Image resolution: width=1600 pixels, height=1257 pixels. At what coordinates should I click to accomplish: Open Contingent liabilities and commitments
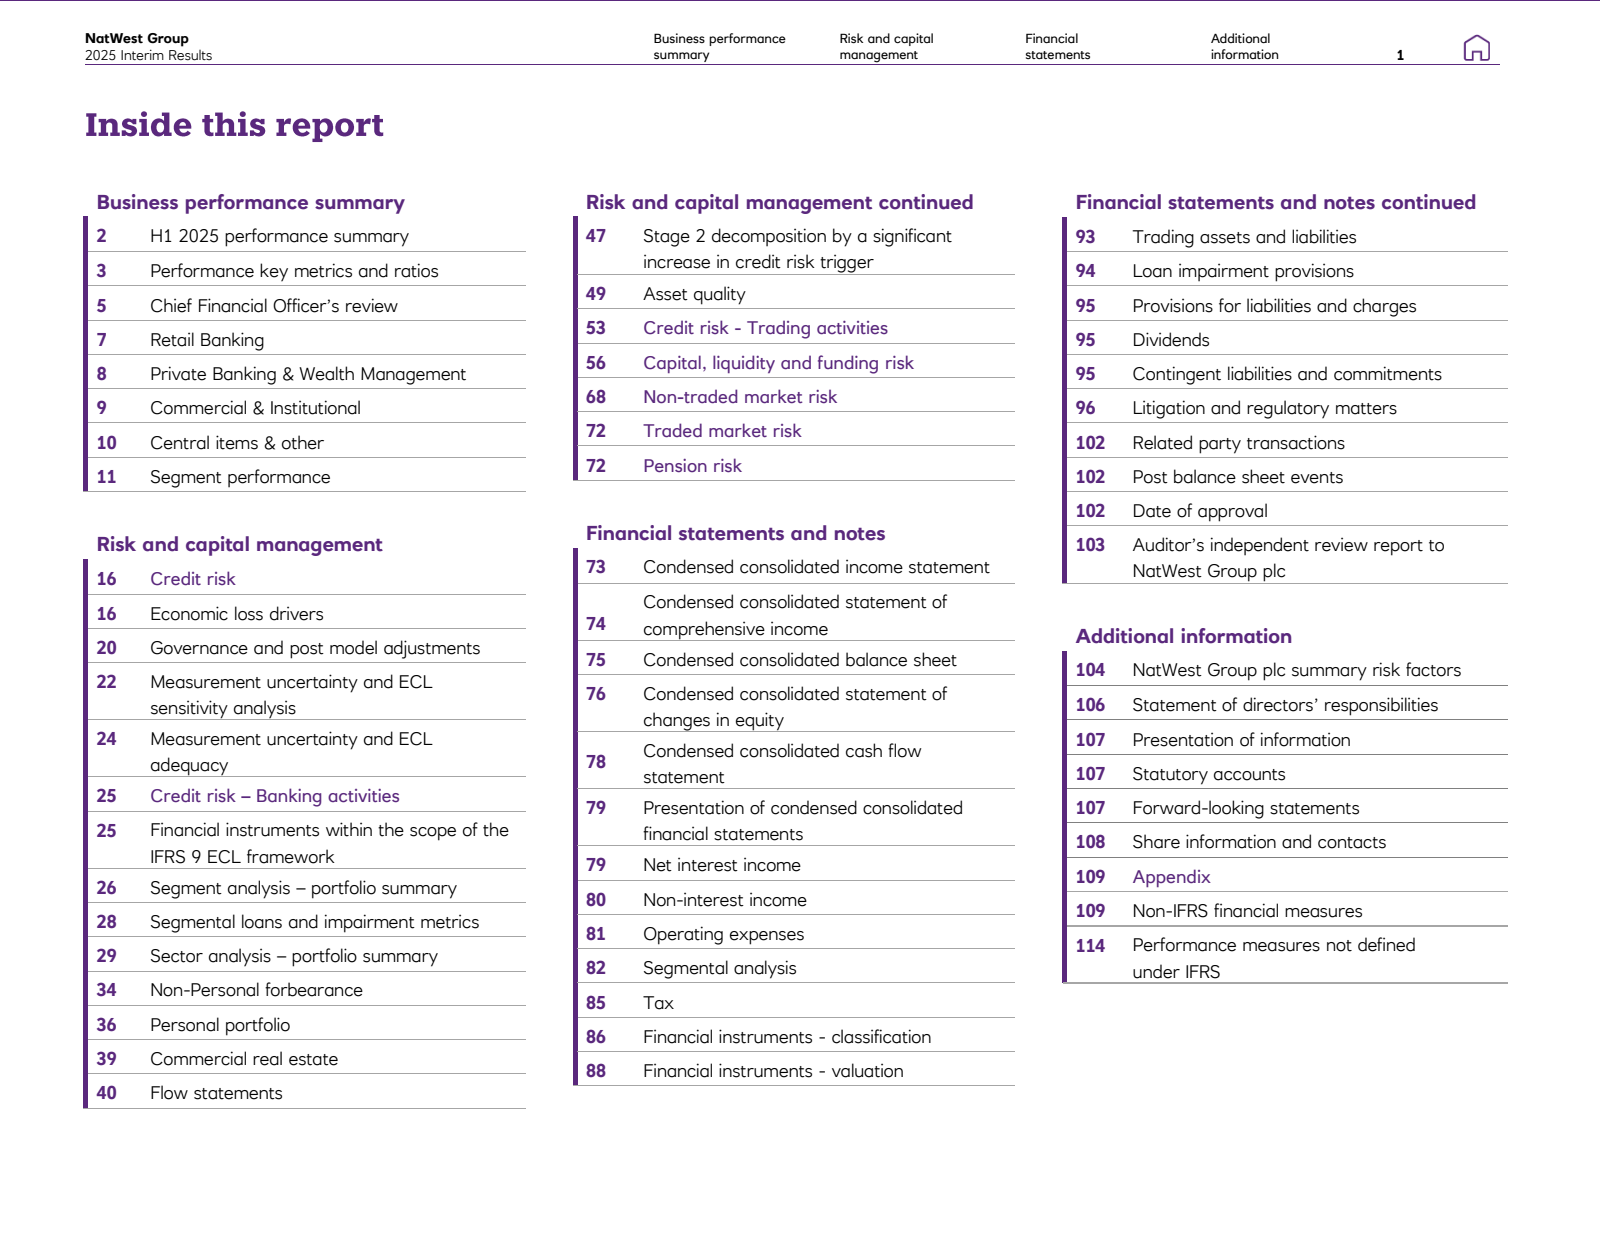tap(1287, 374)
